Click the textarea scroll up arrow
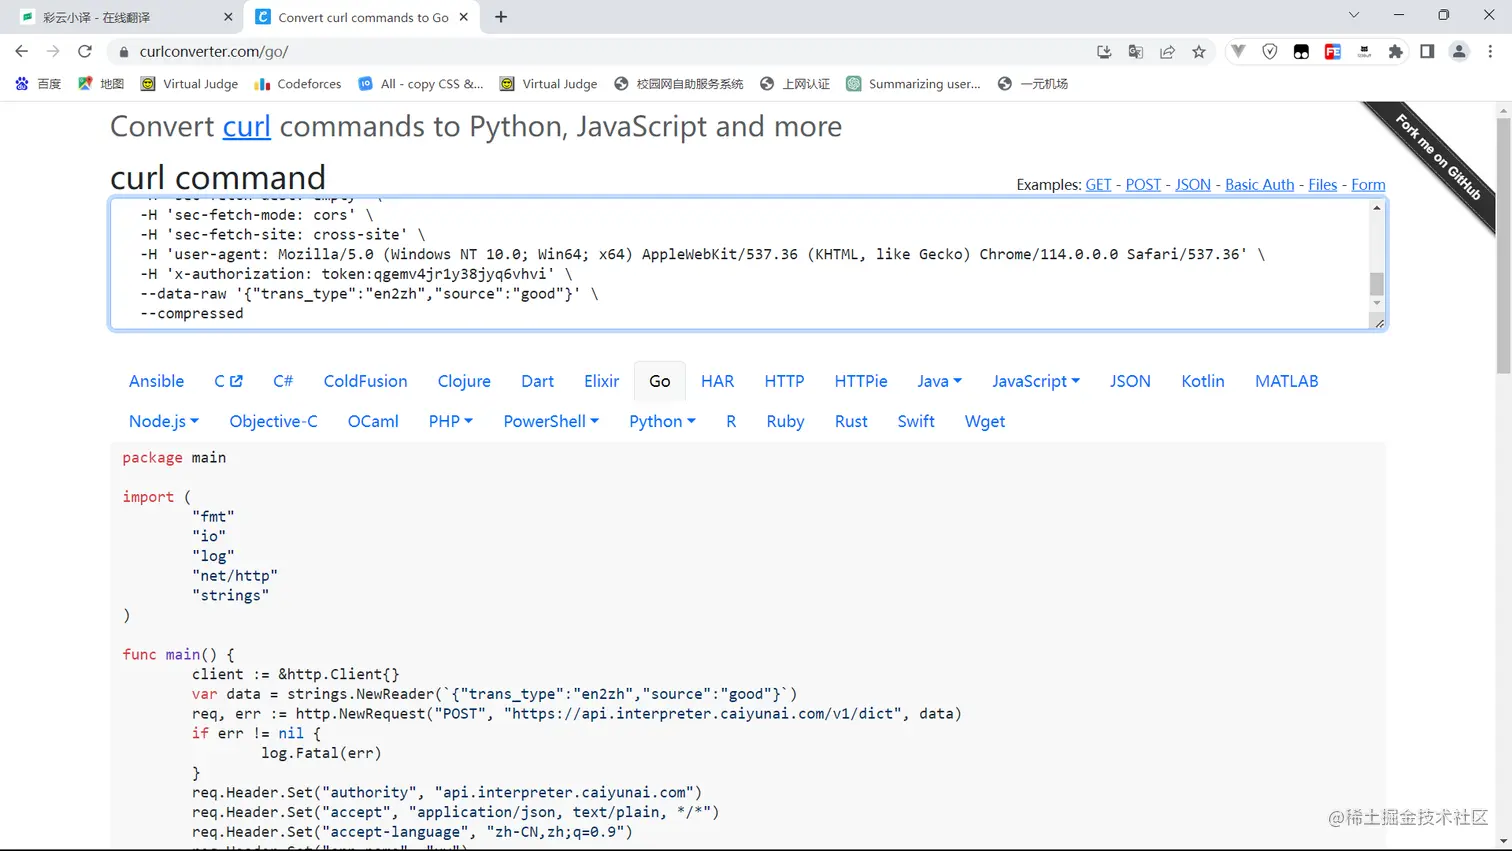This screenshot has height=851, width=1512. 1377,208
